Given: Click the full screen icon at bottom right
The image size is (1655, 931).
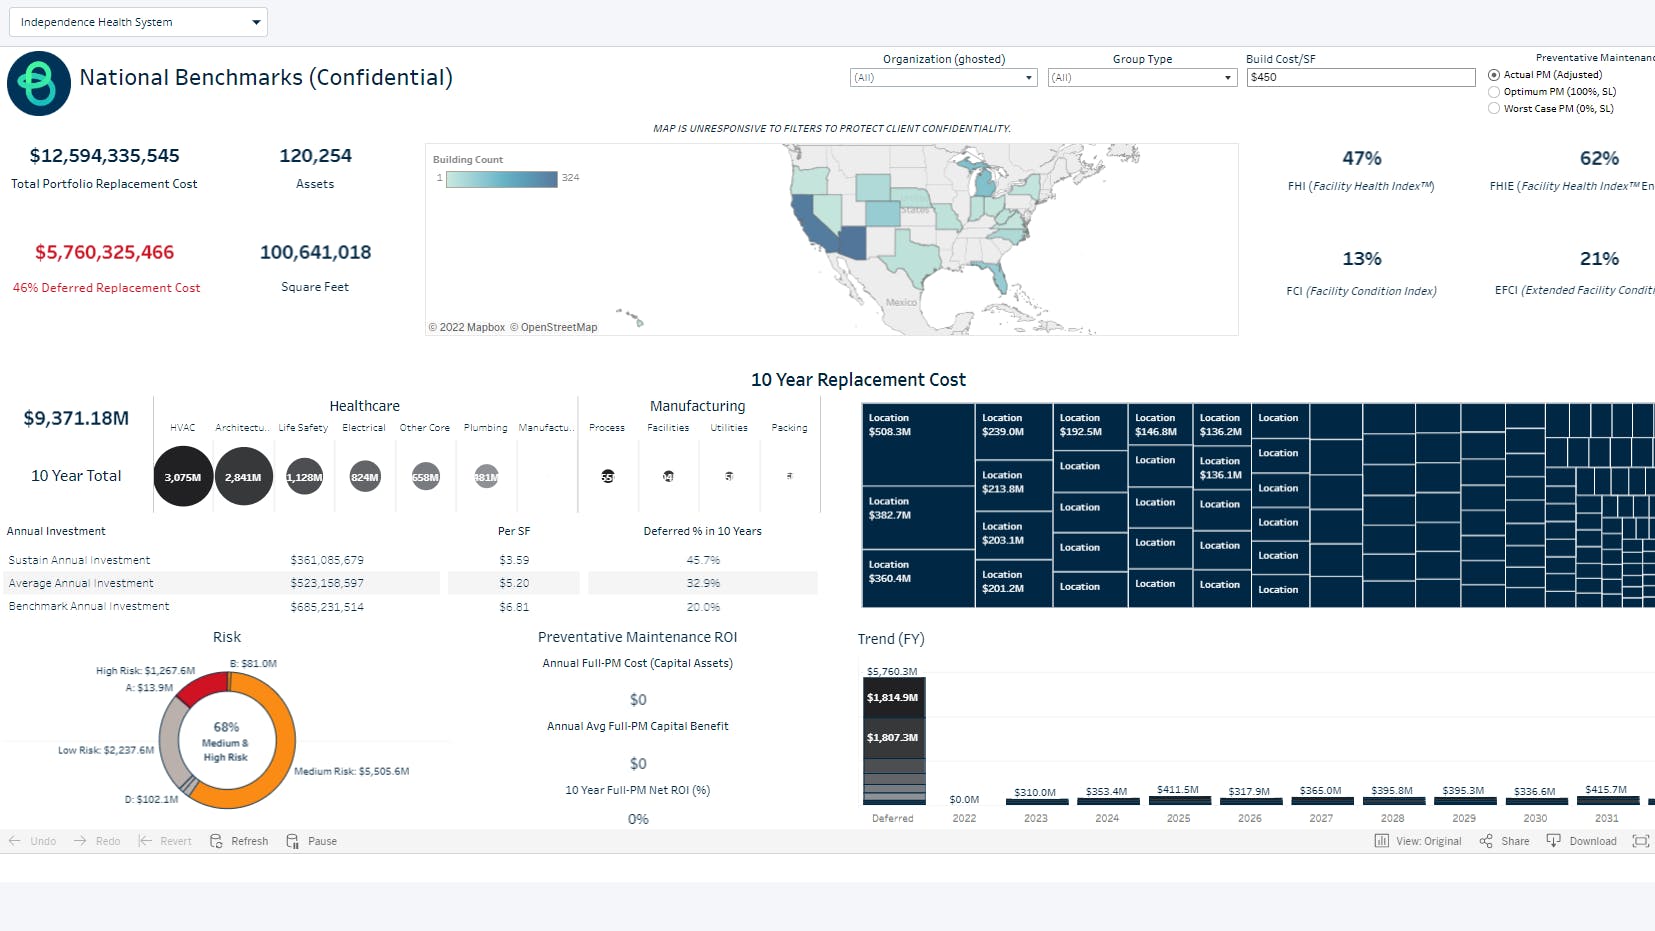Looking at the screenshot, I should [x=1644, y=841].
